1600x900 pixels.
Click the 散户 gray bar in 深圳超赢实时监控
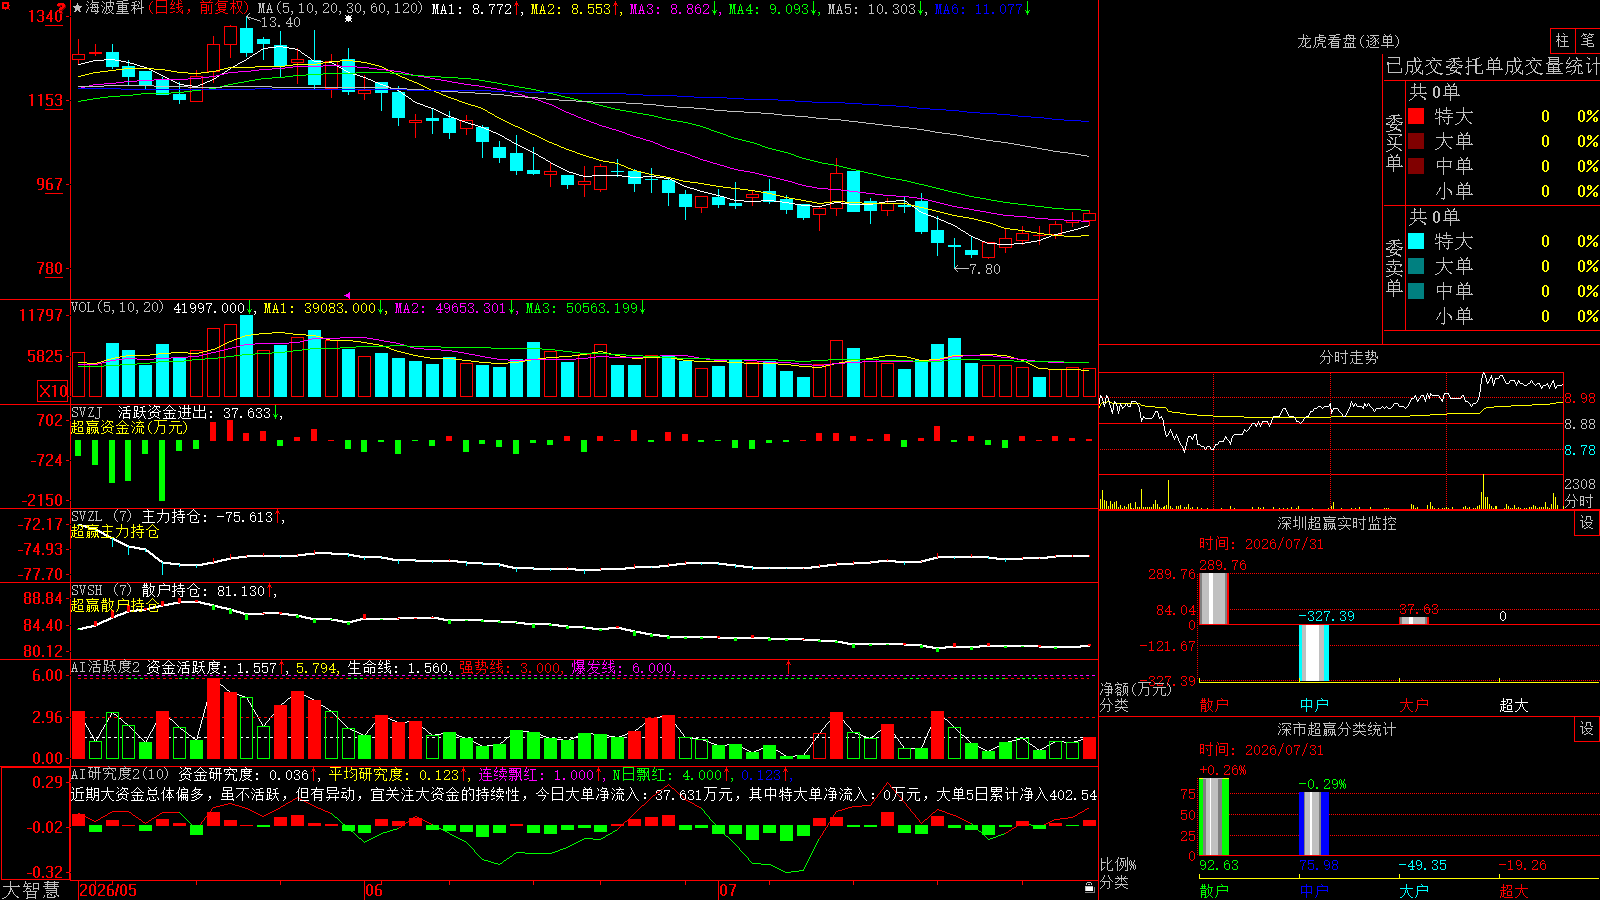click(x=1213, y=598)
